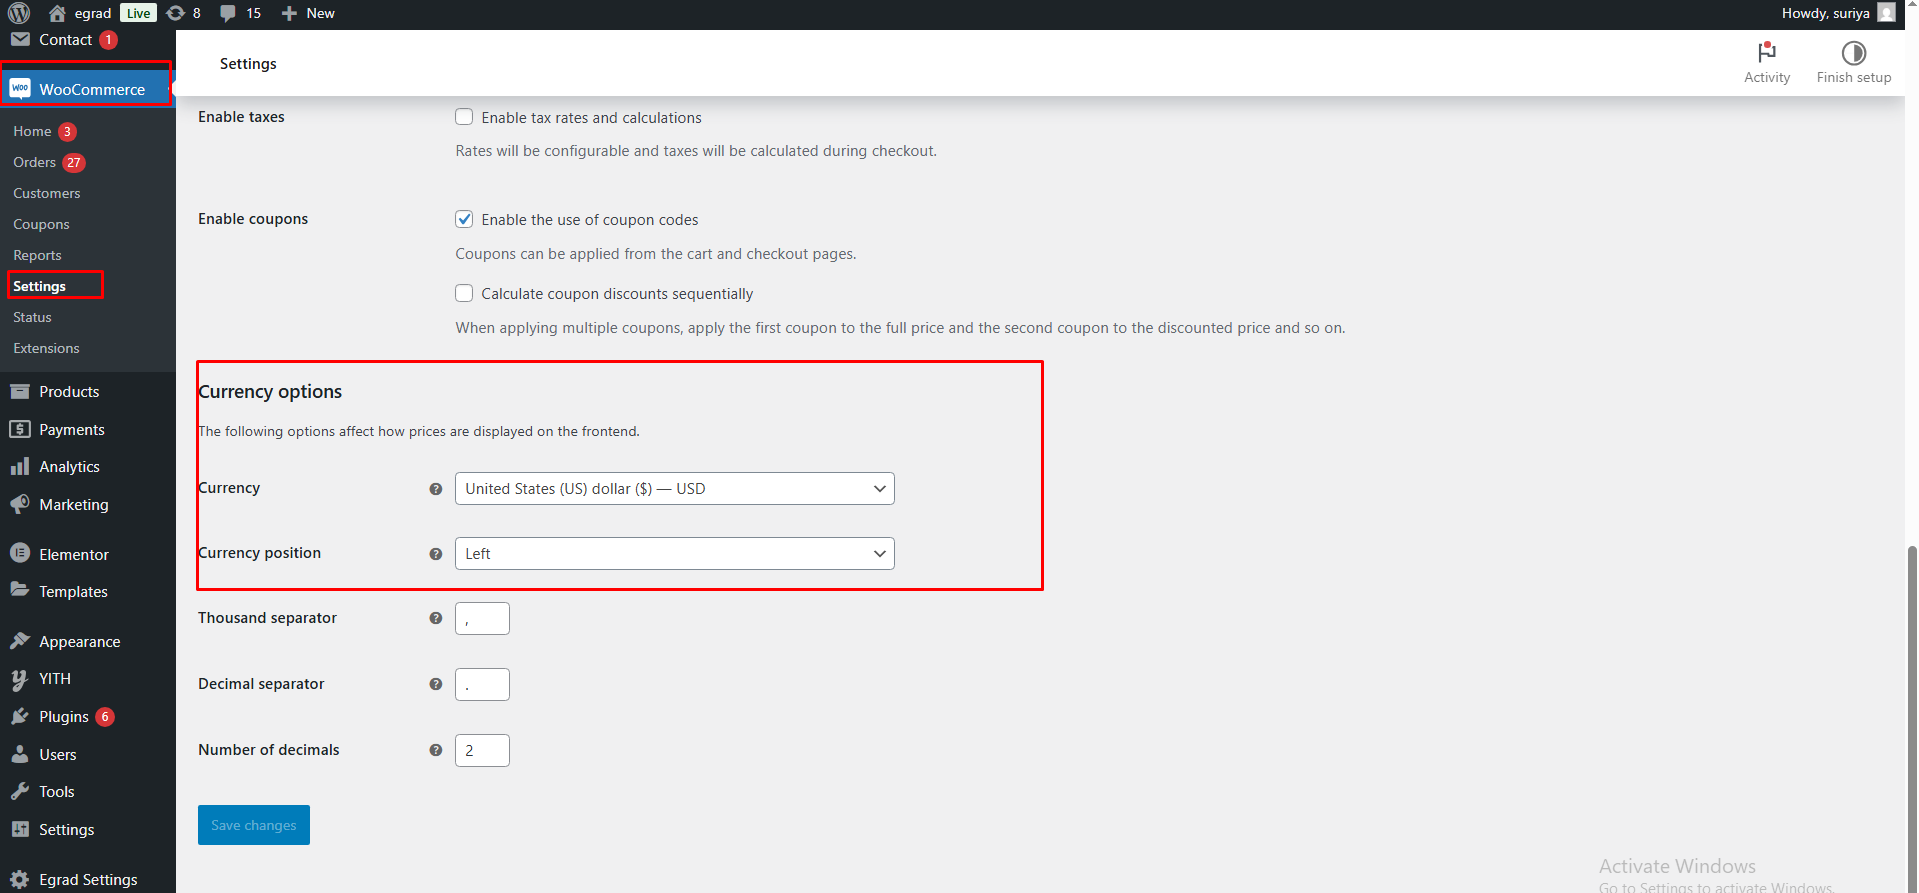Screen dimensions: 1919x893
Task: Check Calculate coupon discounts sequentially
Action: pos(464,293)
